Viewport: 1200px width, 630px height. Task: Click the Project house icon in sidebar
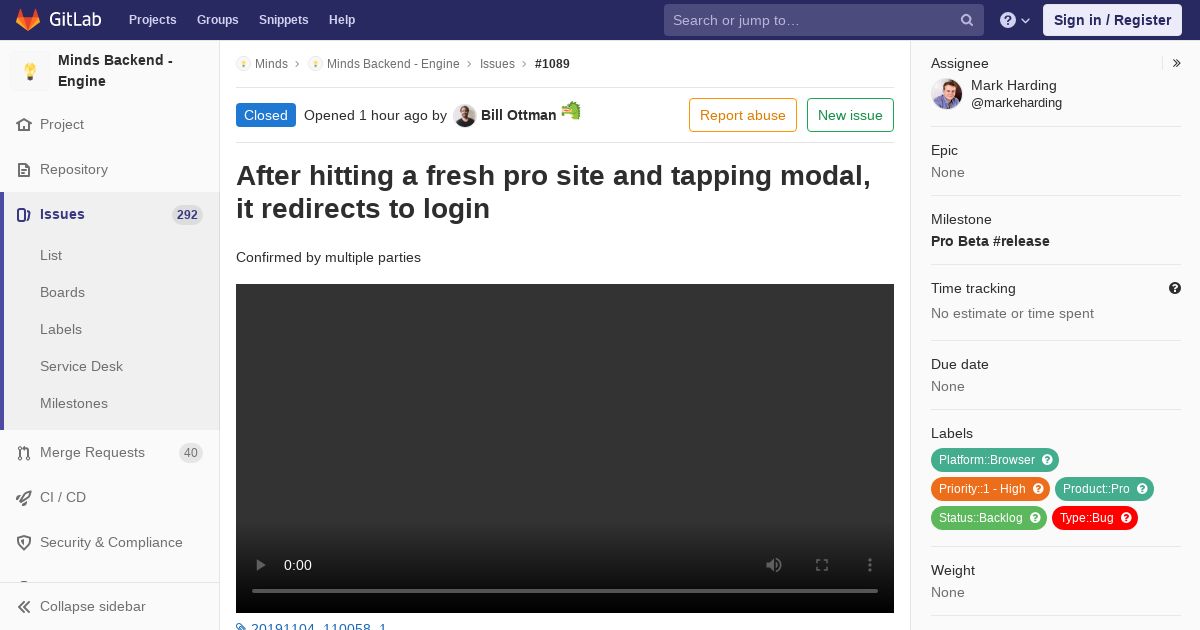(x=24, y=125)
